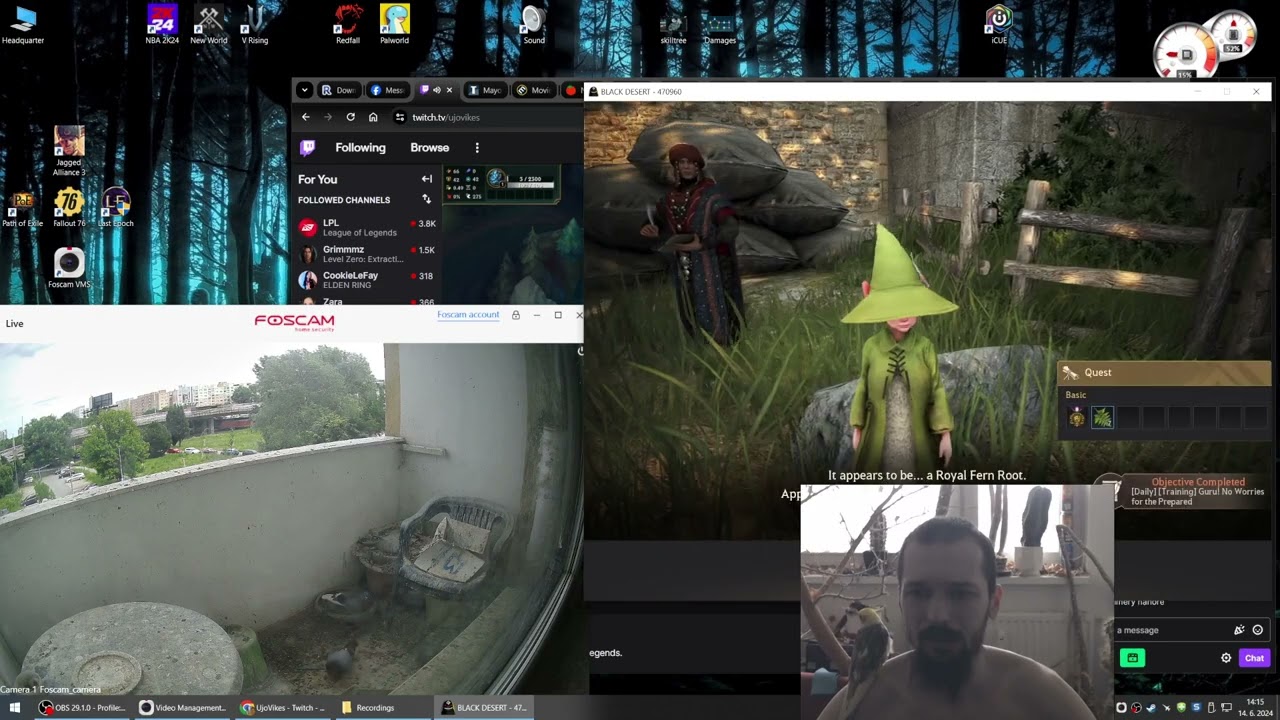Open the celebration icon in chat box

(1239, 630)
